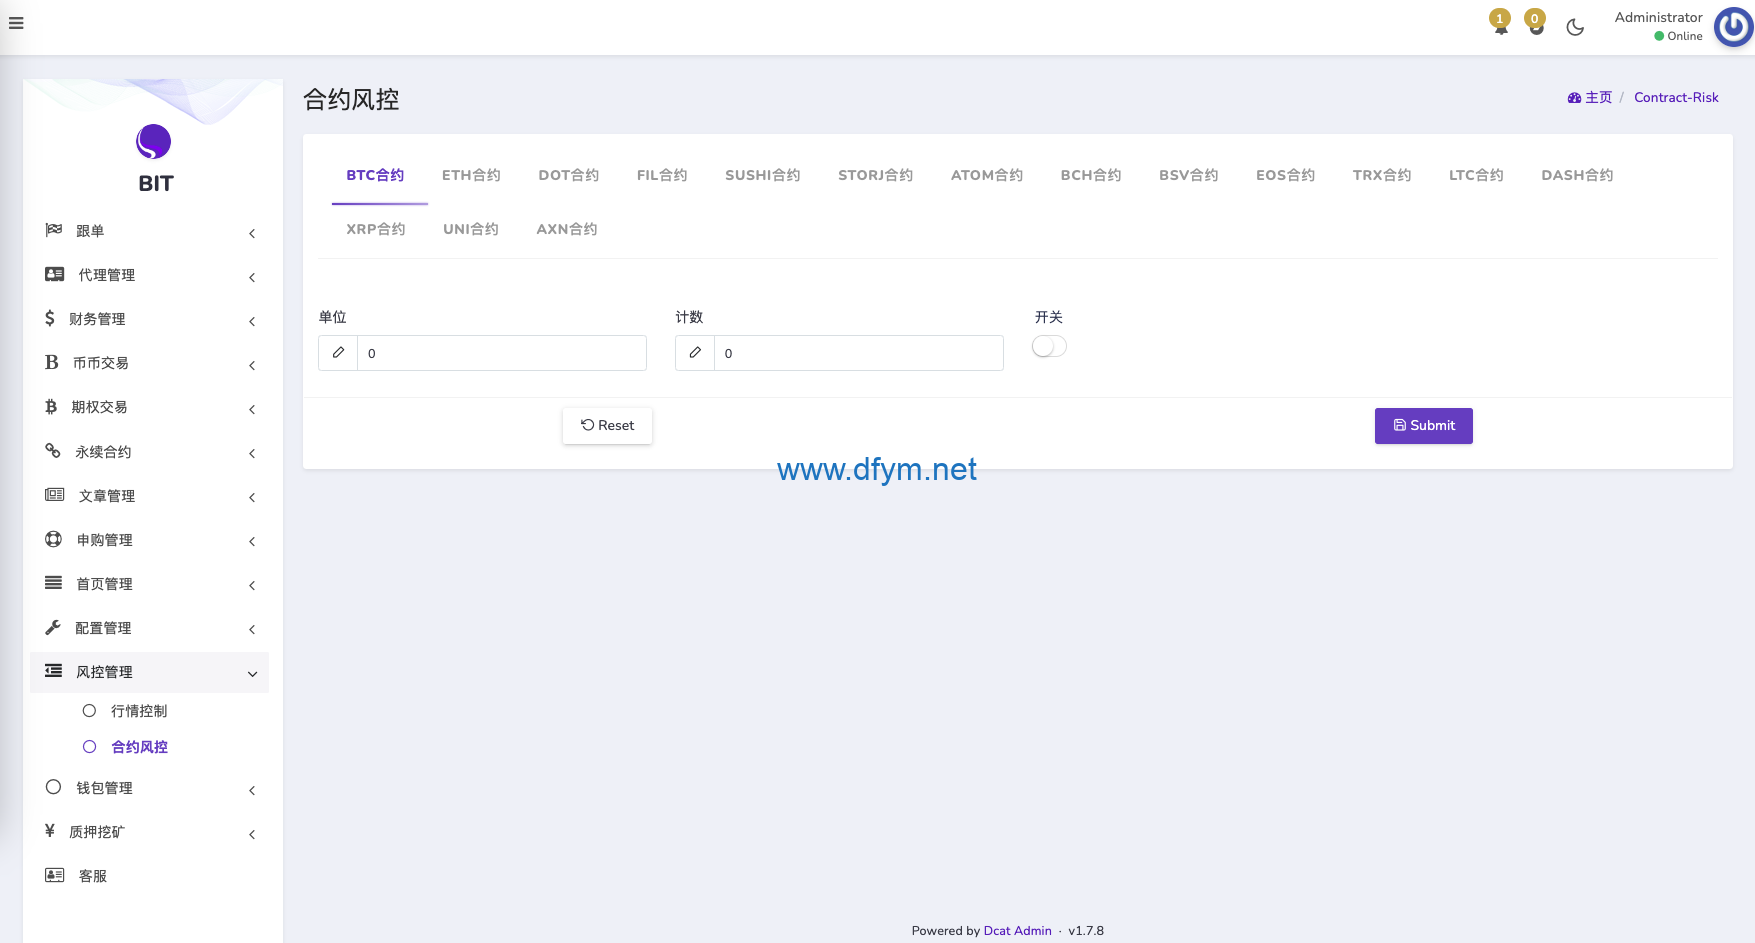Click the circle icon beside 钱包管理
Screen dimensions: 1755x943
[54, 787]
